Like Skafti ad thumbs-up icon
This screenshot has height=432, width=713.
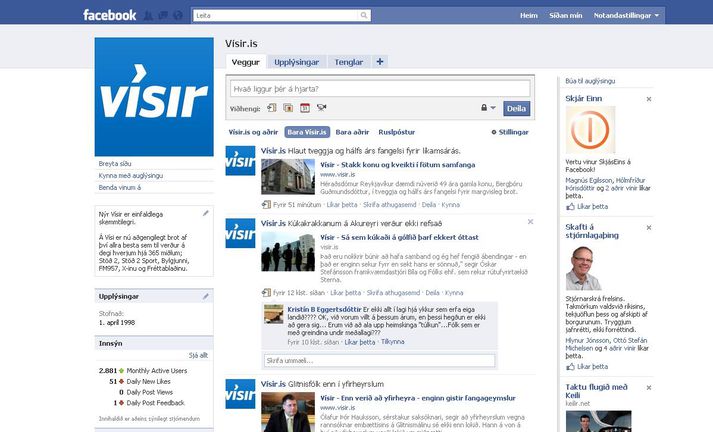[570, 367]
